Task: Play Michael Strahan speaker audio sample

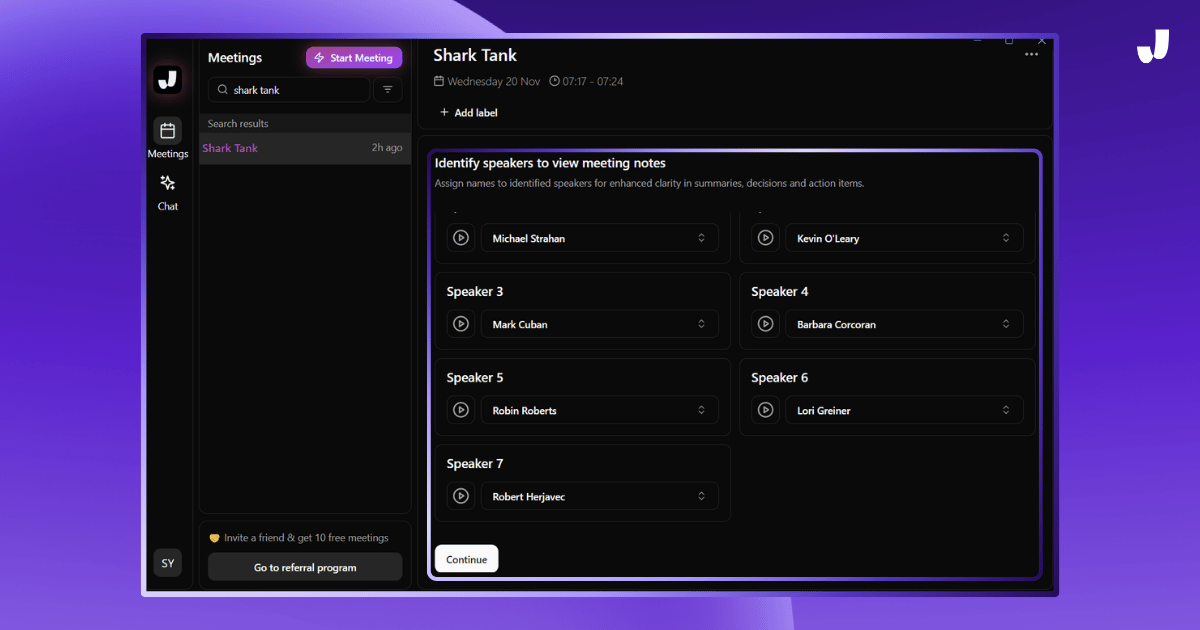Action: tap(461, 238)
